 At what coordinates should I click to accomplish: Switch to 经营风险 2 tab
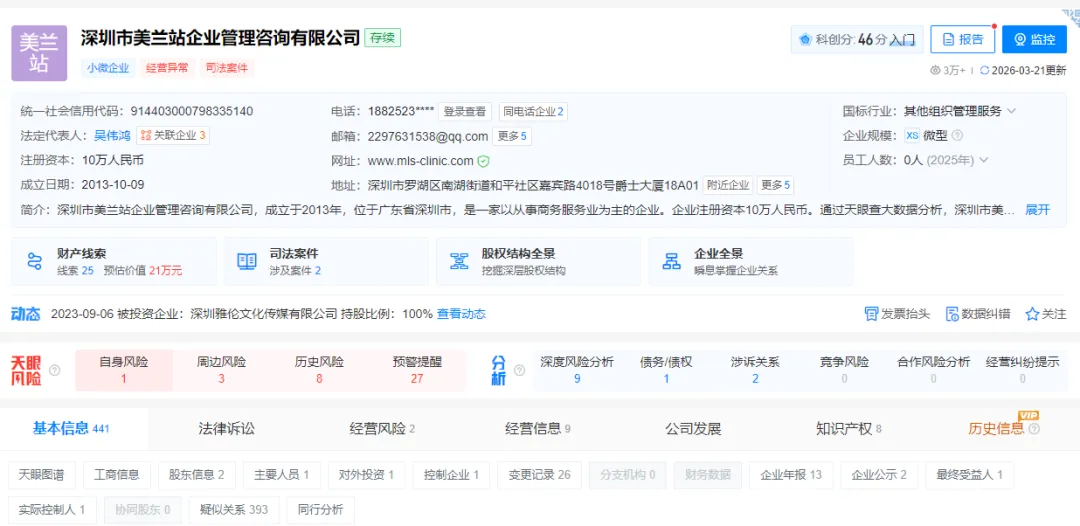382,428
